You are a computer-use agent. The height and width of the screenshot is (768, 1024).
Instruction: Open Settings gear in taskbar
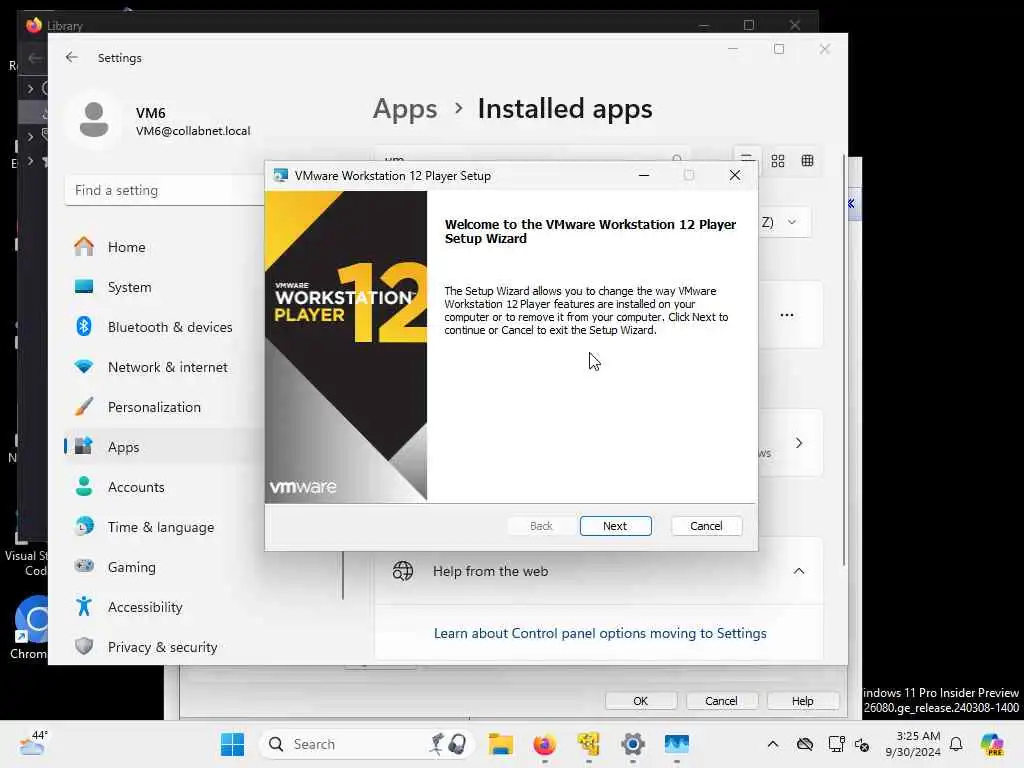point(633,744)
